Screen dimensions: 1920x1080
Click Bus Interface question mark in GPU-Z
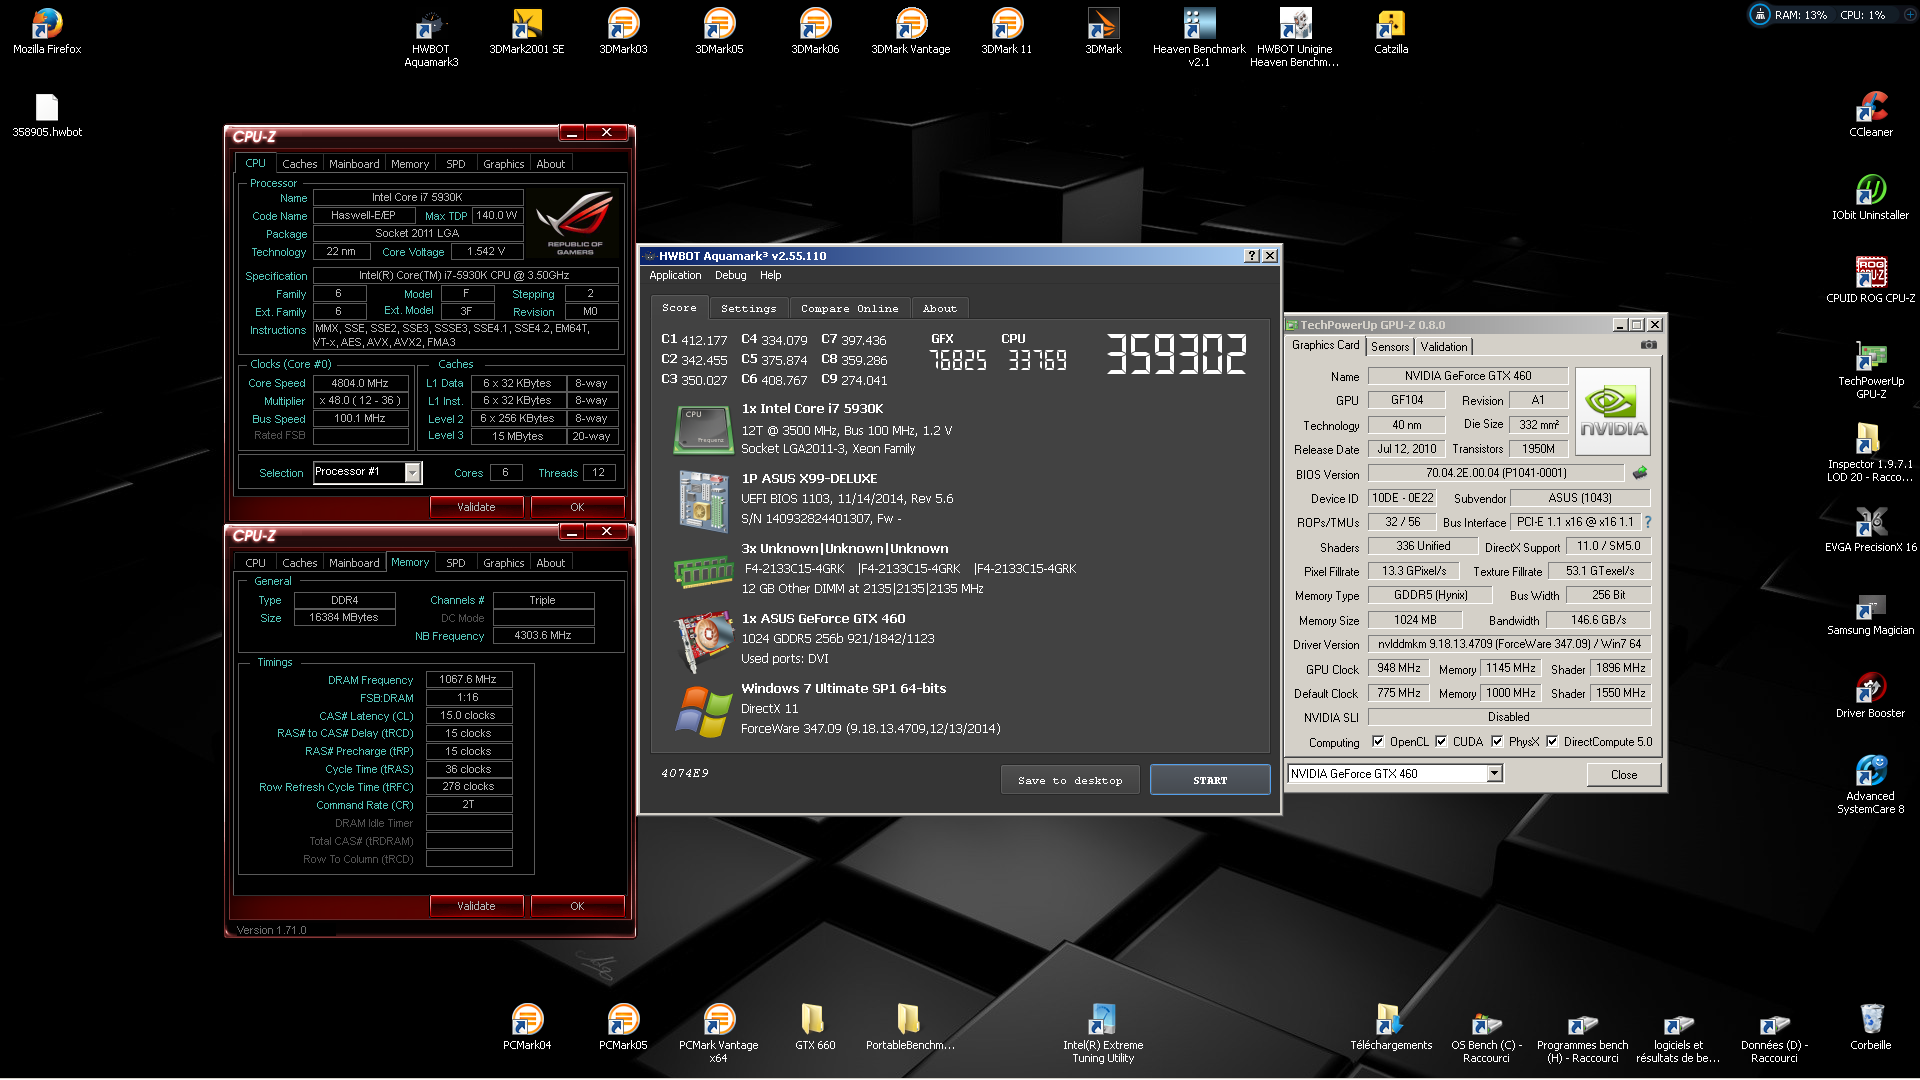[x=1648, y=522]
